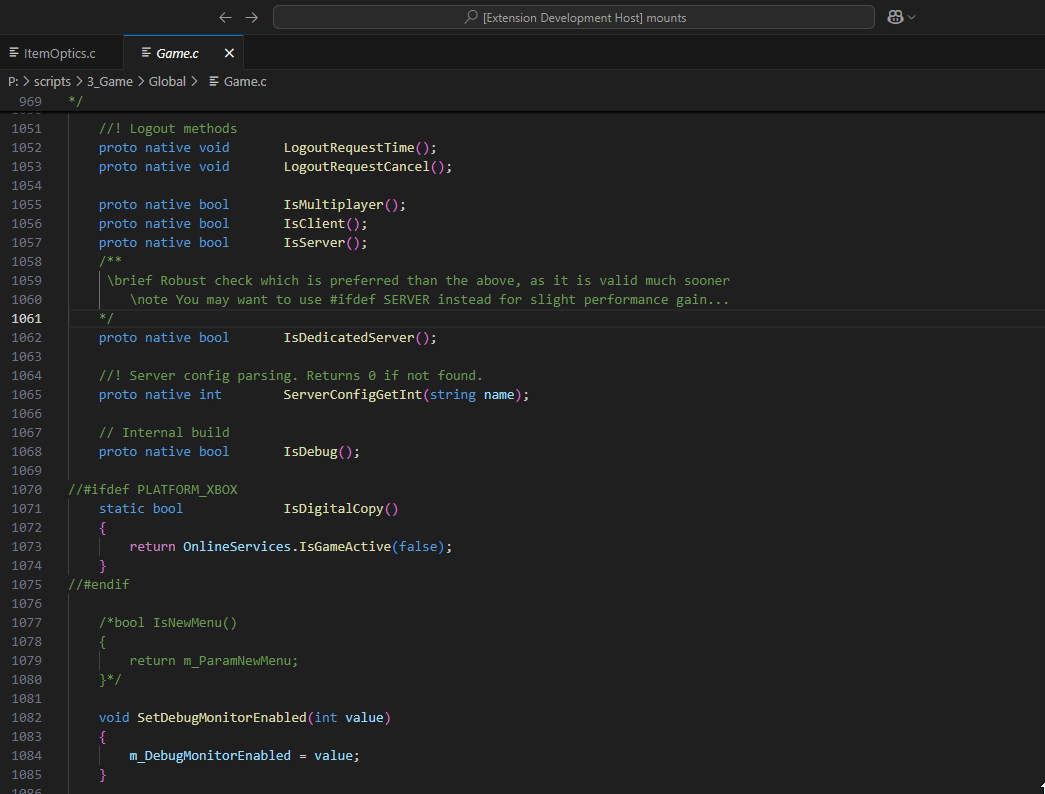The image size is (1045, 794).
Task: Open the scripts breadcrumb
Action: click(x=52, y=81)
